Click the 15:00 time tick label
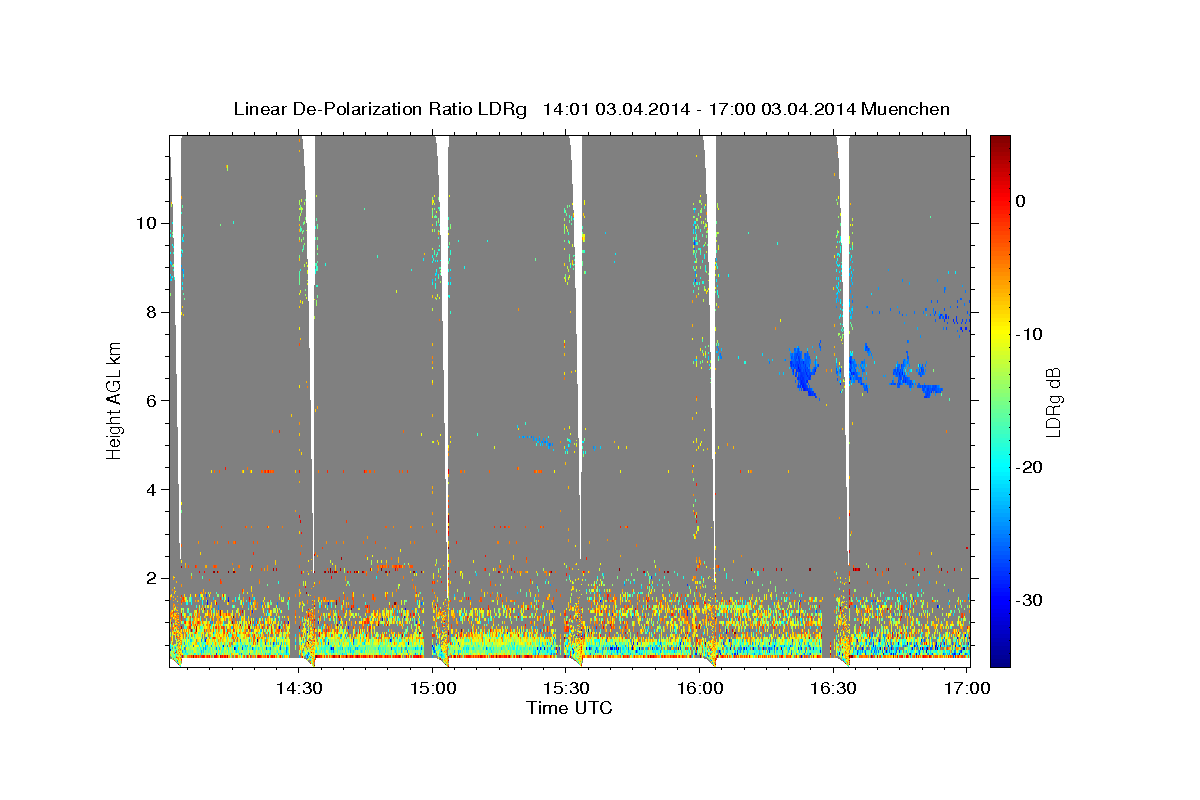Image resolution: width=1200 pixels, height=800 pixels. [433, 688]
